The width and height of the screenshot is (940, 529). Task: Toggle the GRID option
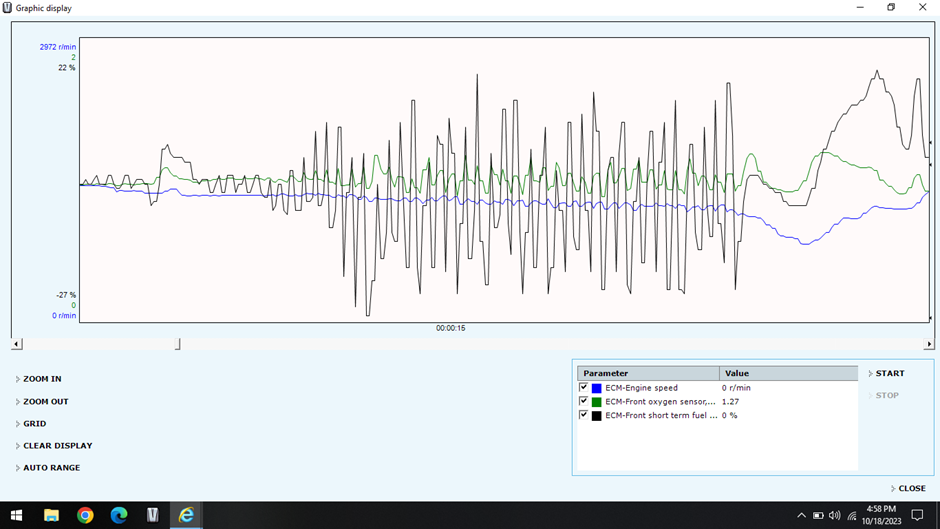click(34, 424)
